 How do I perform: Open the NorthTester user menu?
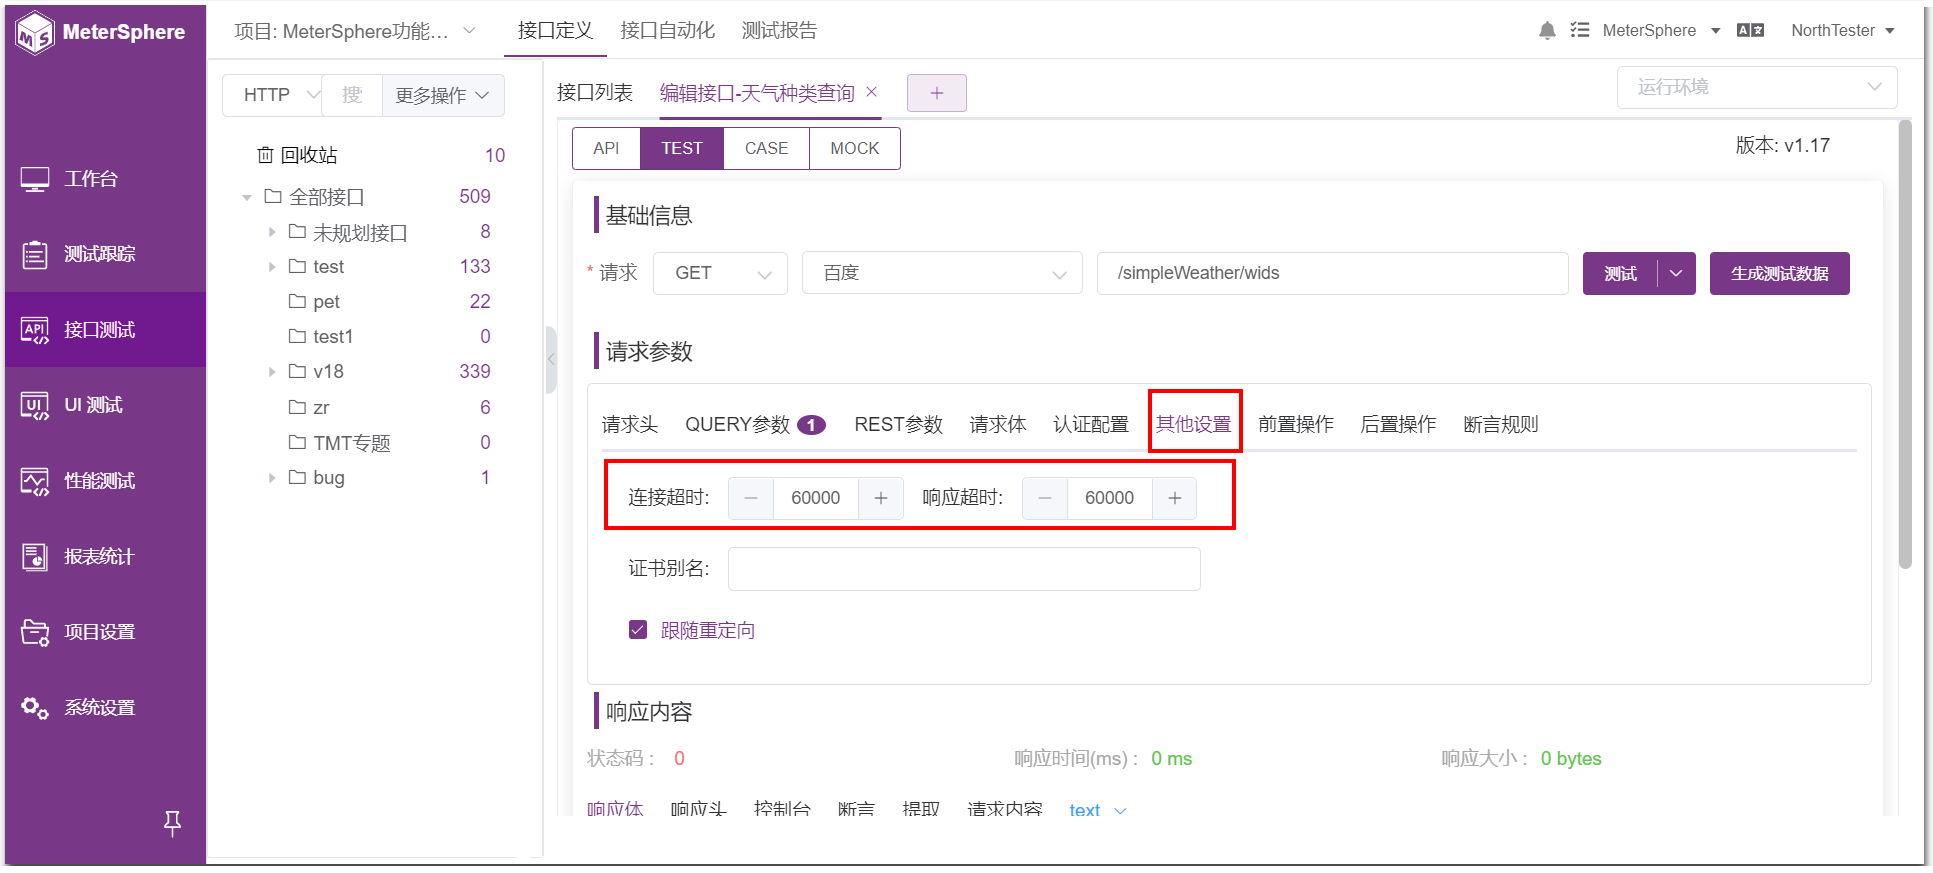coord(1843,30)
